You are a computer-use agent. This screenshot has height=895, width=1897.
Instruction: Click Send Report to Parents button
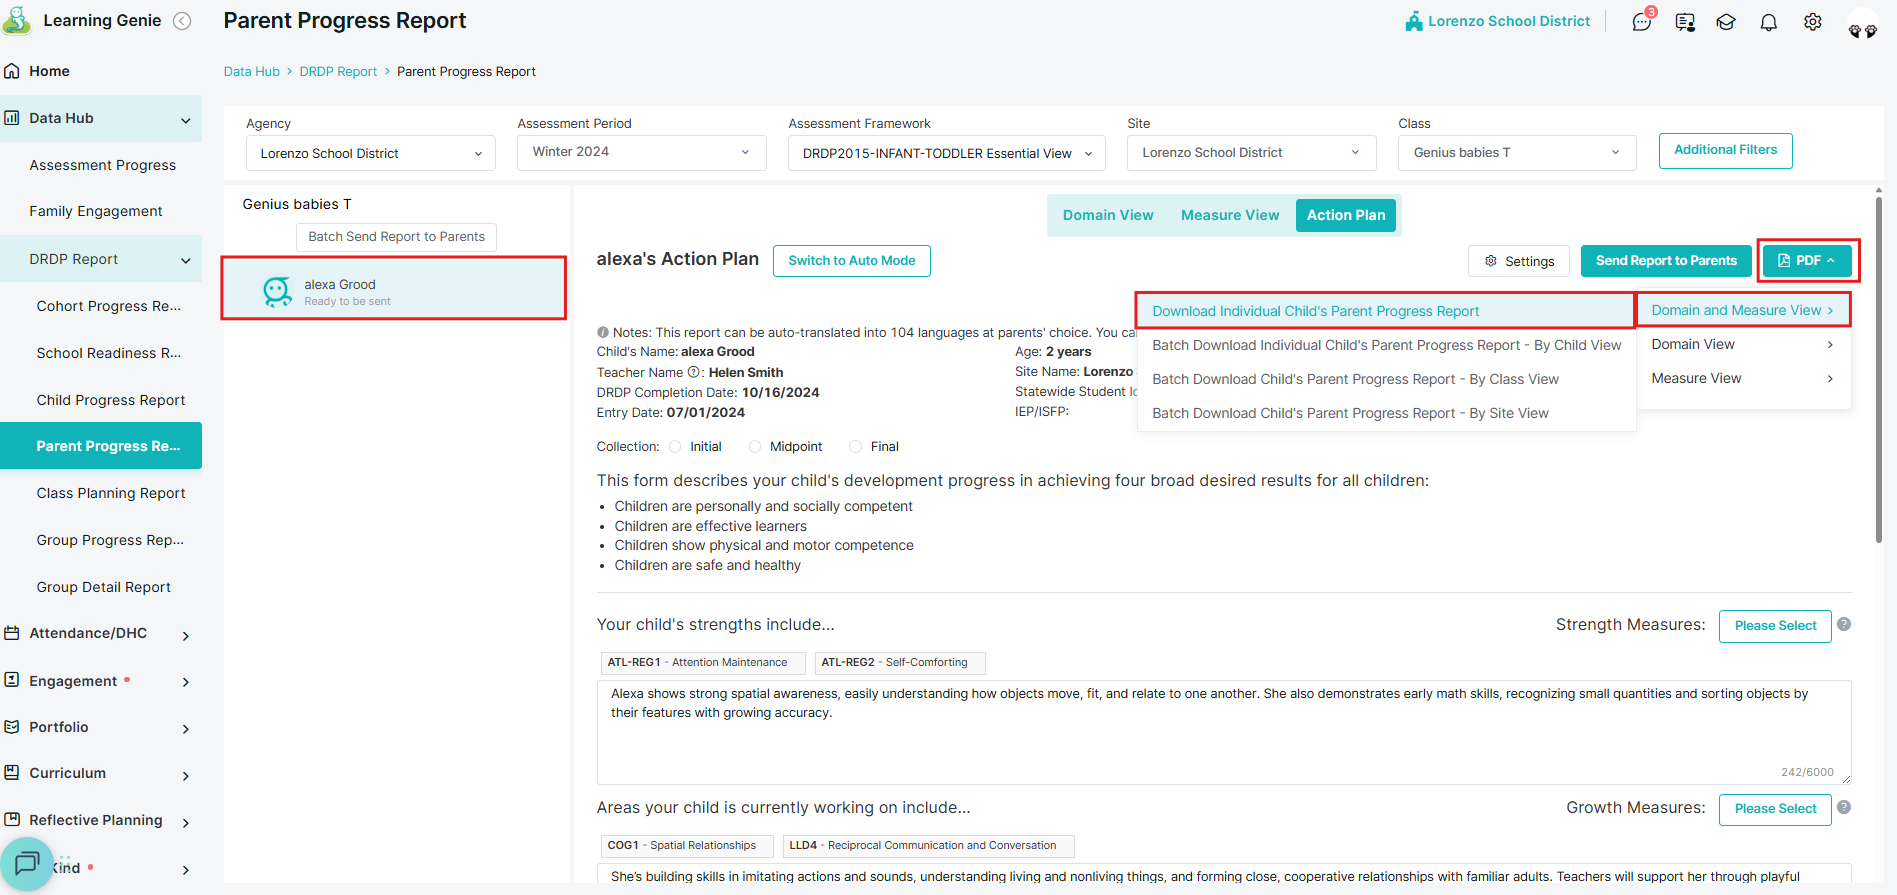1666,261
